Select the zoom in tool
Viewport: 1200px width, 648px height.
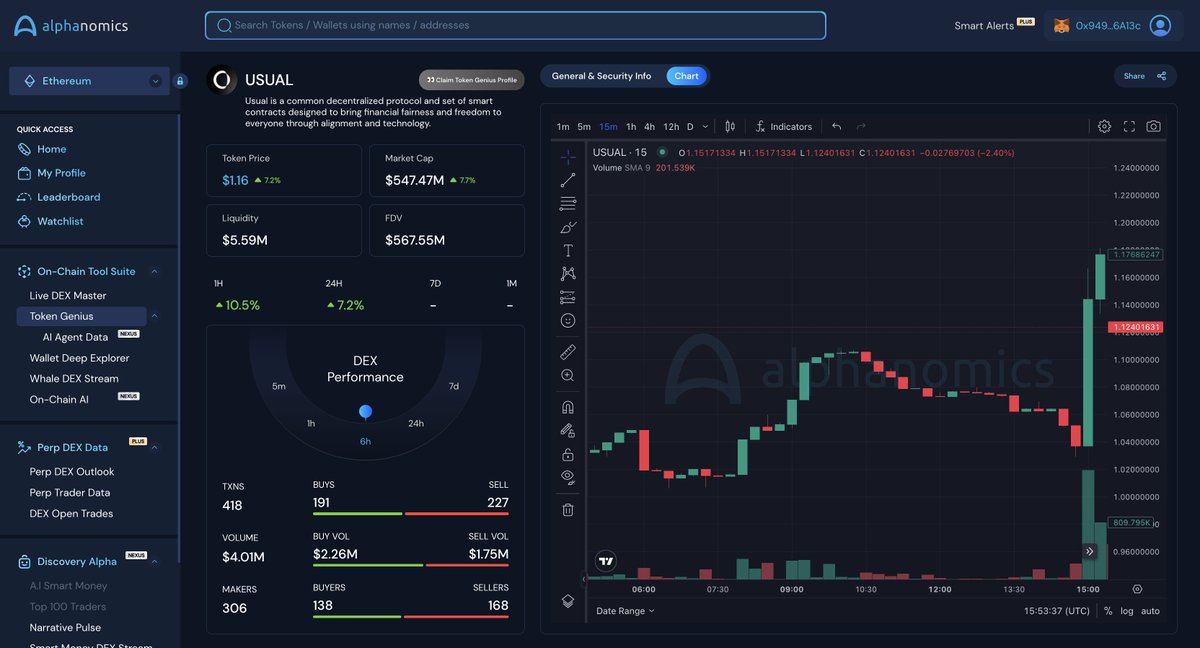[x=568, y=375]
